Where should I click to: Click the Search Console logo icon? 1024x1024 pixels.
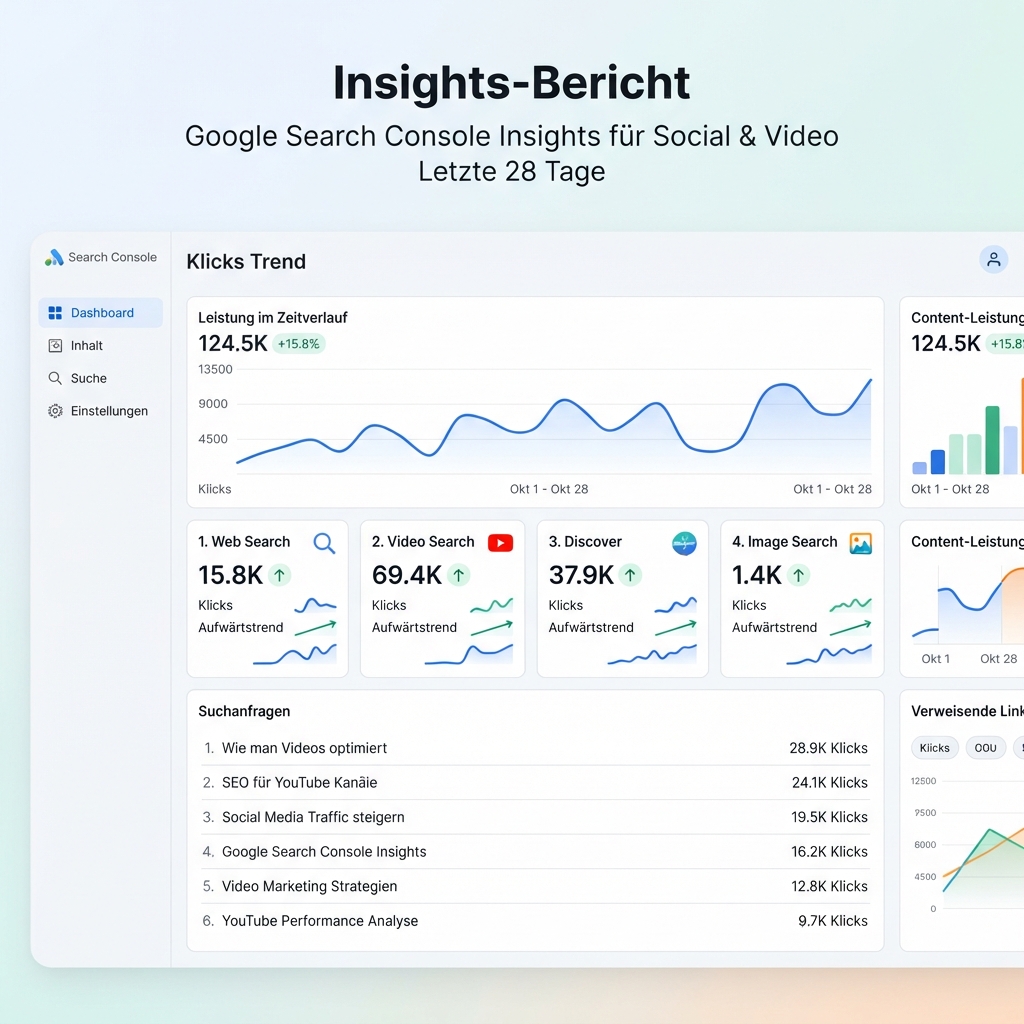coord(54,257)
